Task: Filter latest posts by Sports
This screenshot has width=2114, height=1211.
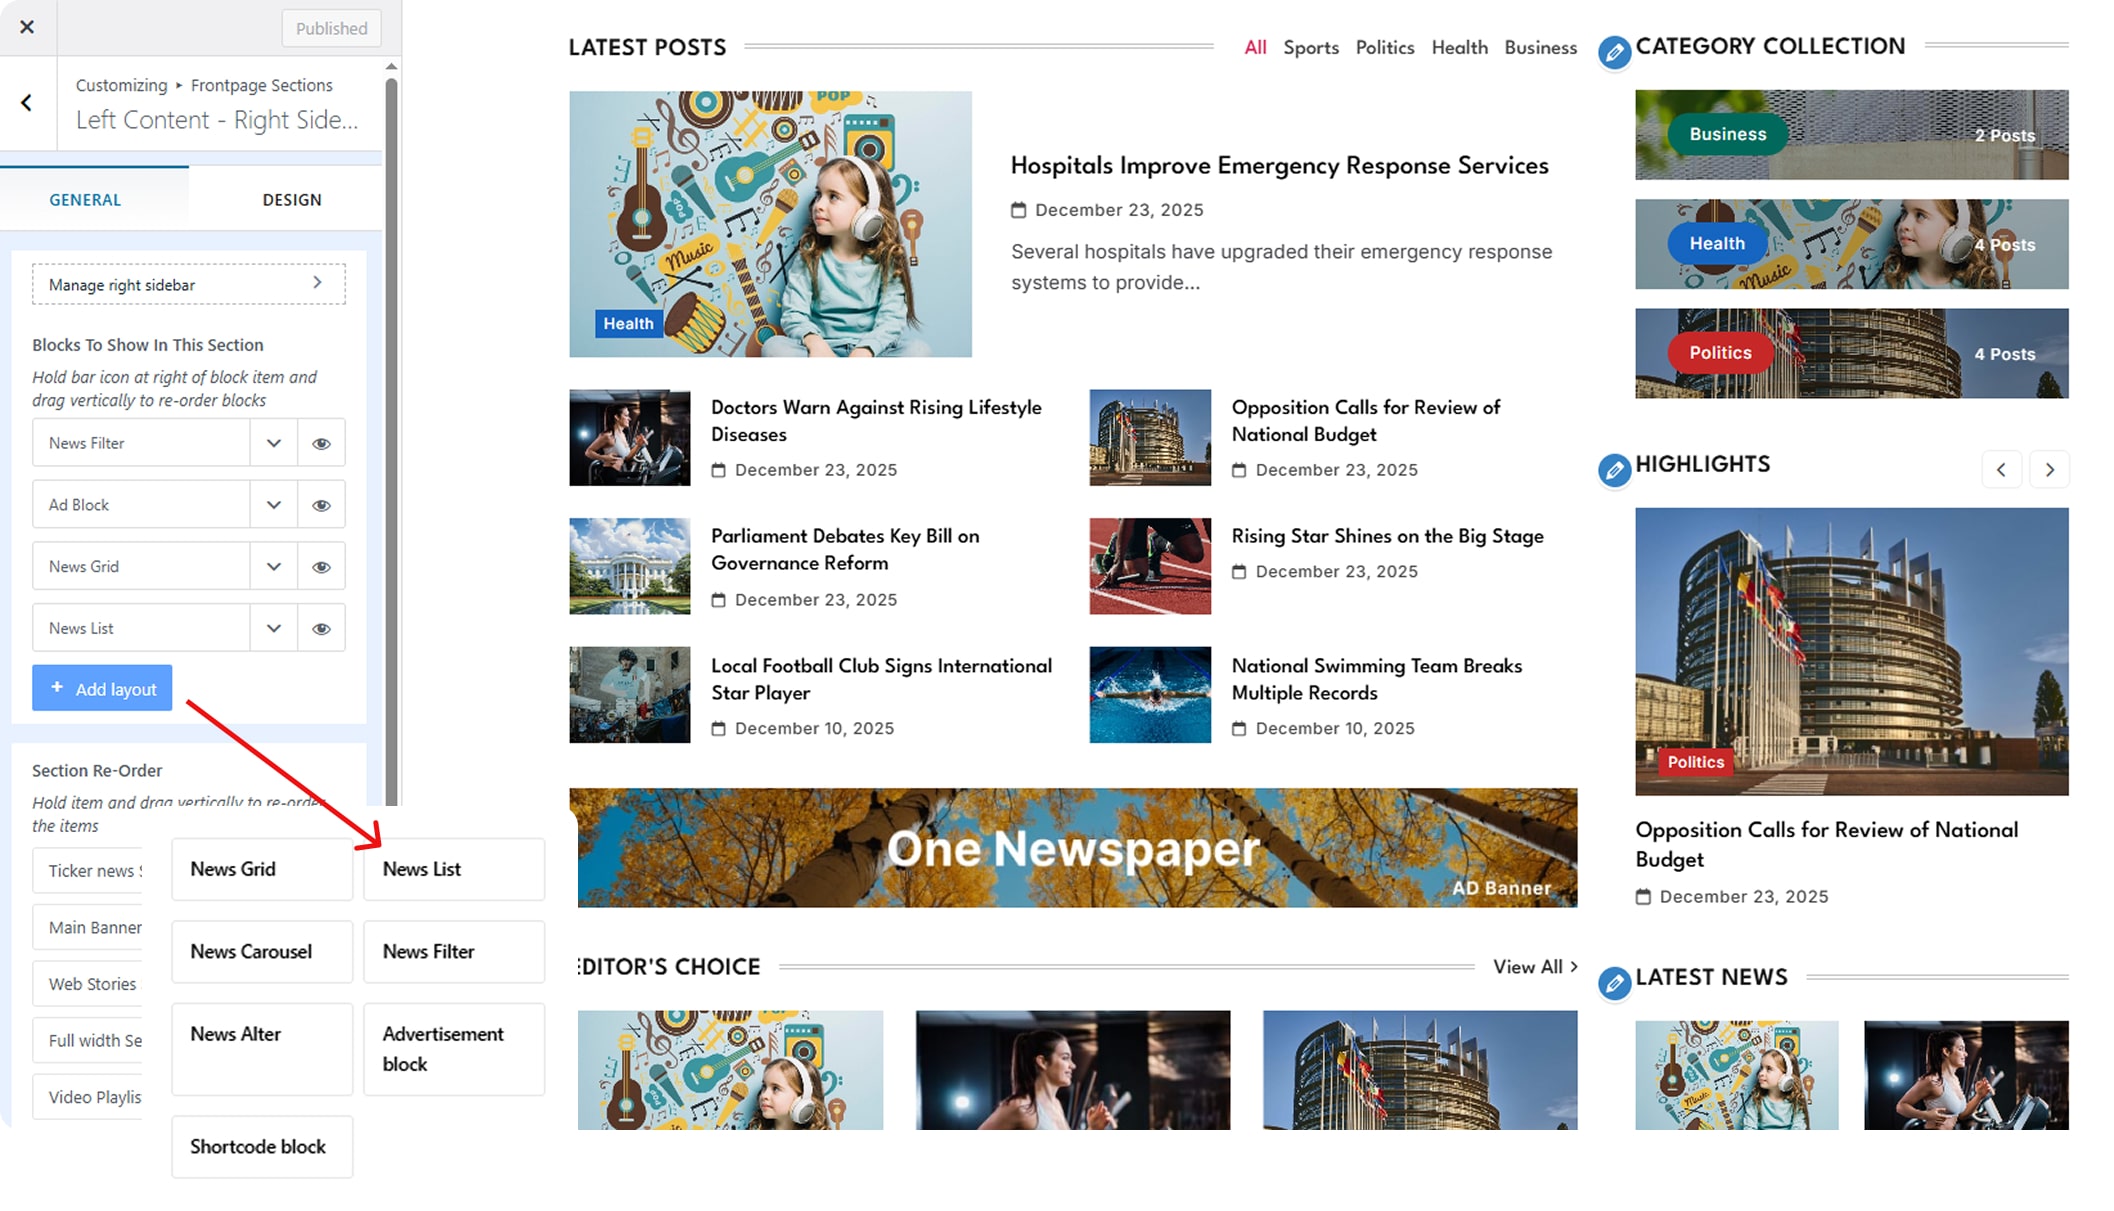Action: 1310,48
